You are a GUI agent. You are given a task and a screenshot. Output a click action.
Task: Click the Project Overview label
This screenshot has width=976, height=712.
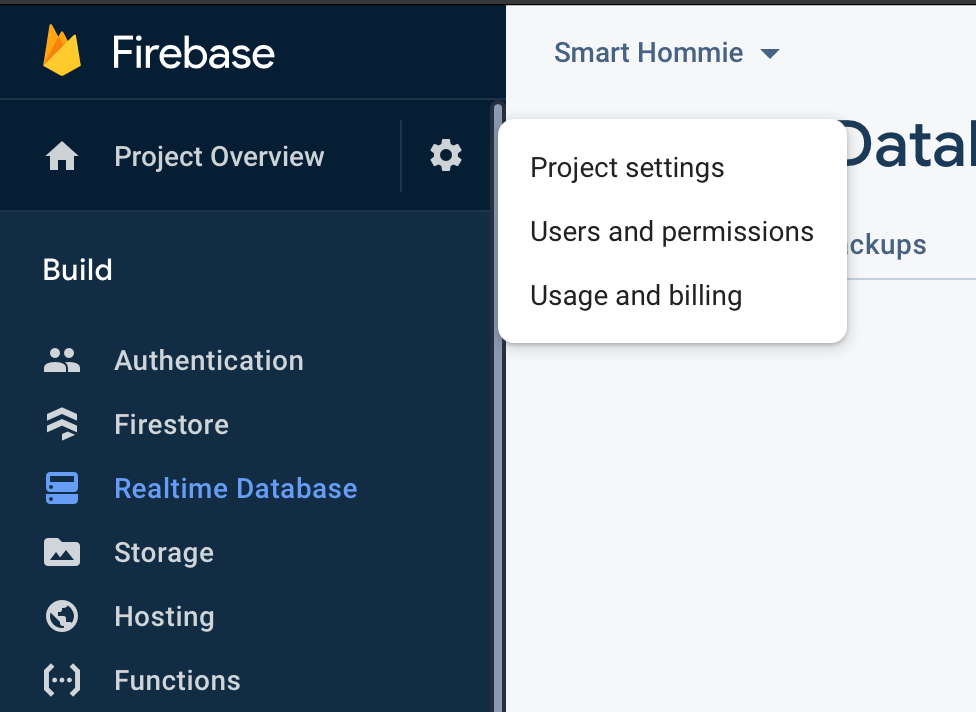click(219, 156)
